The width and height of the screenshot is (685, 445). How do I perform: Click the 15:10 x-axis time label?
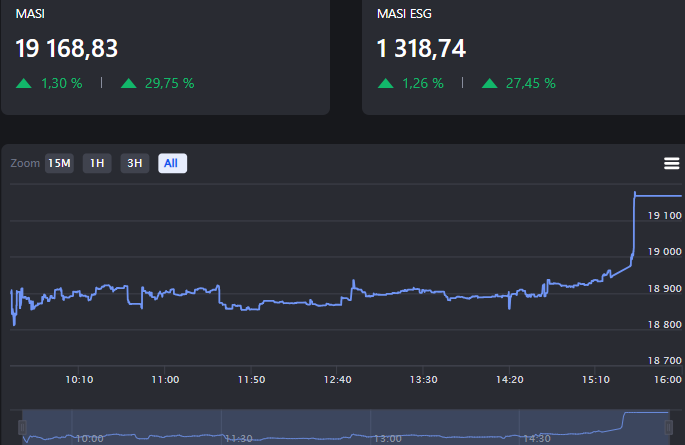(595, 379)
